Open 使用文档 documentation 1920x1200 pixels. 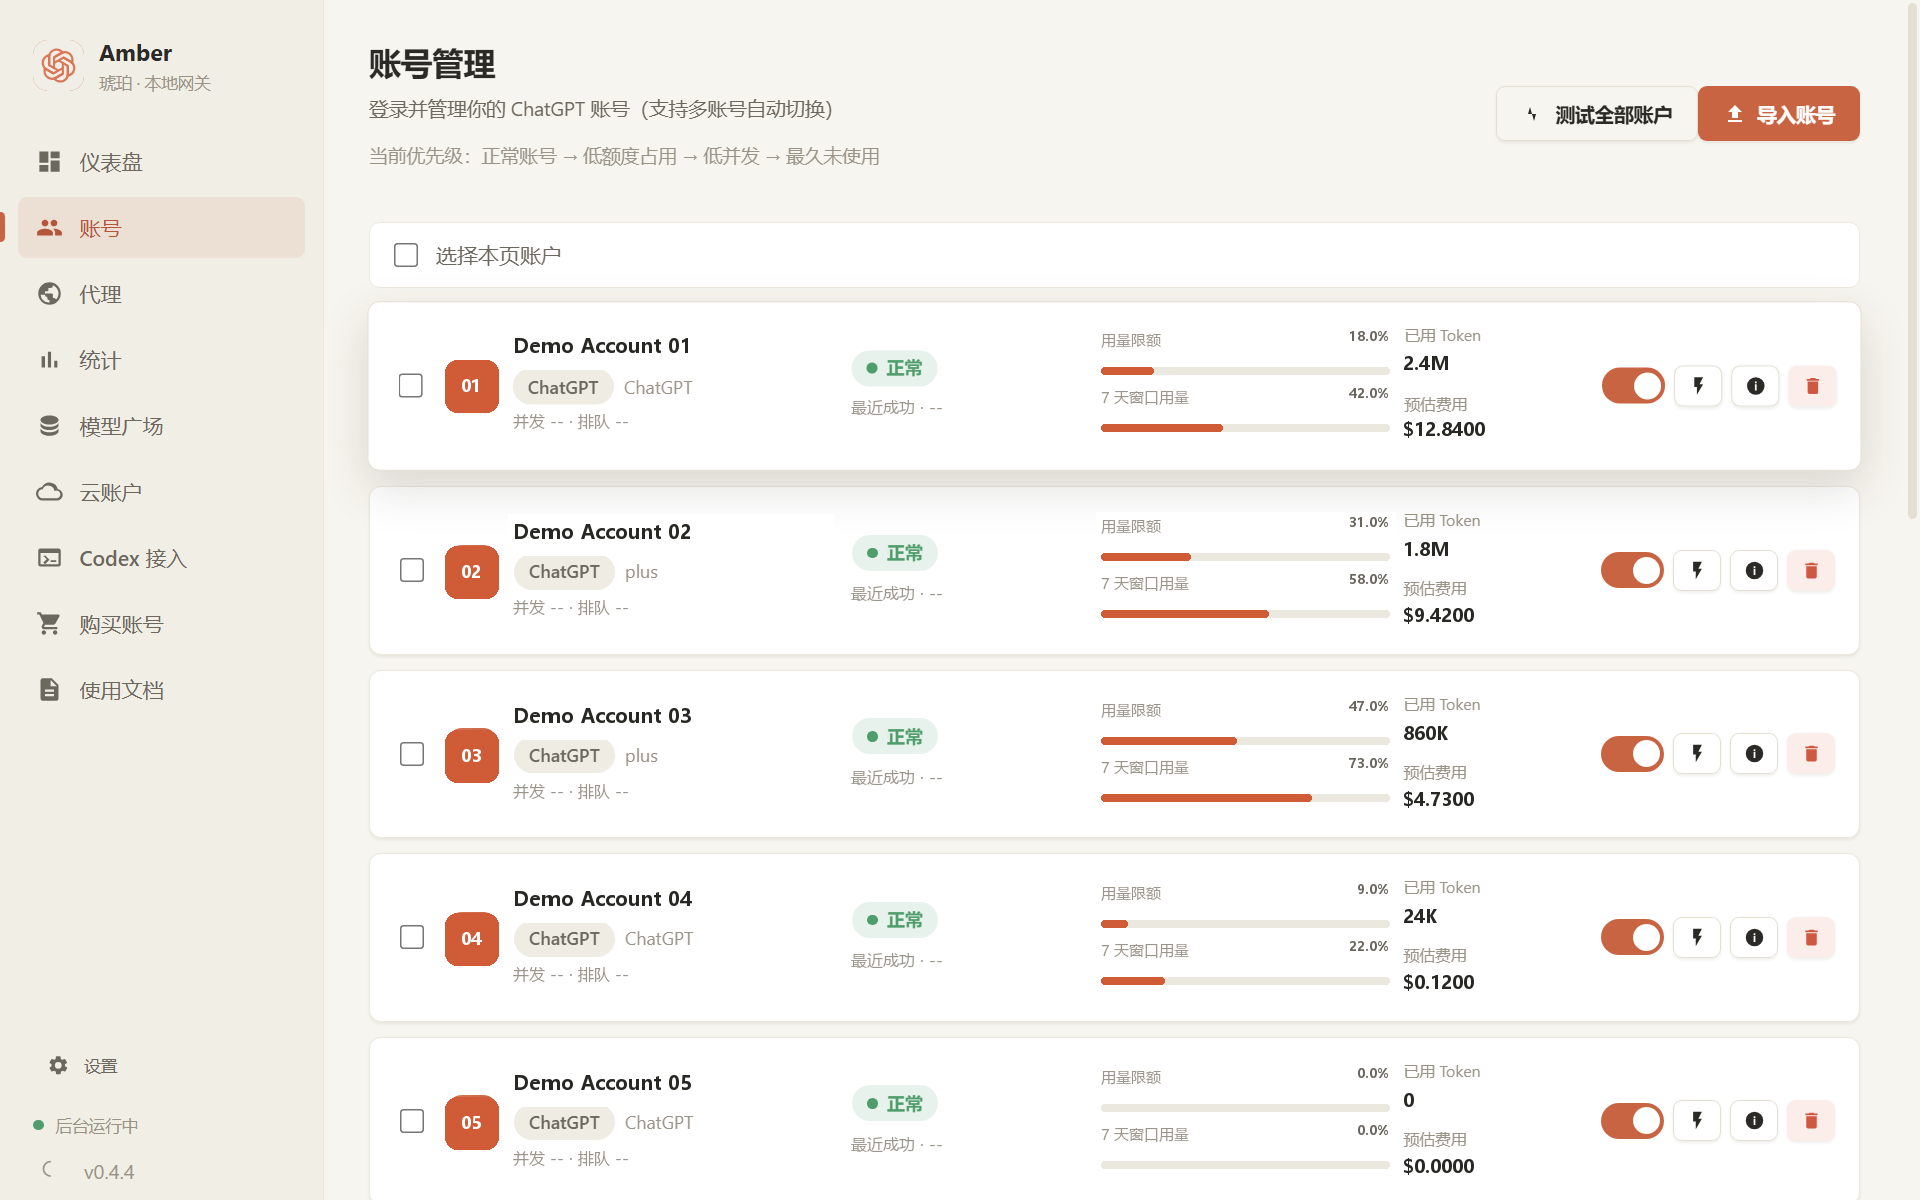coord(161,690)
